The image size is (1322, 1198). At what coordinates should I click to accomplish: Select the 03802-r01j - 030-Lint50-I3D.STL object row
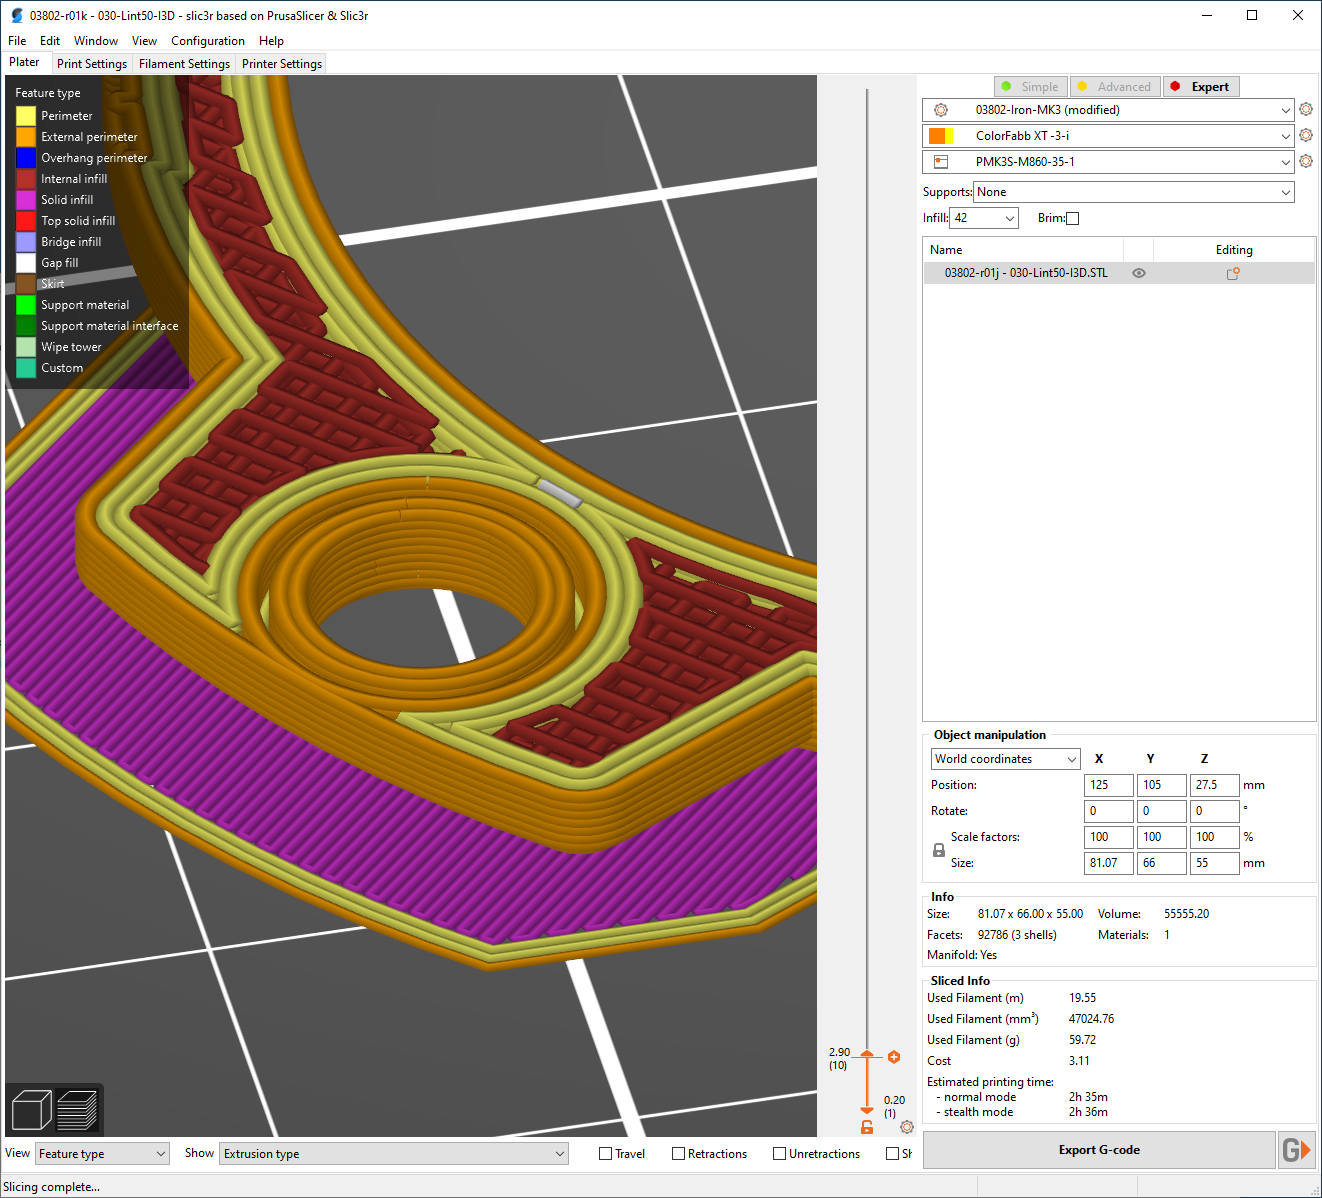click(1118, 273)
